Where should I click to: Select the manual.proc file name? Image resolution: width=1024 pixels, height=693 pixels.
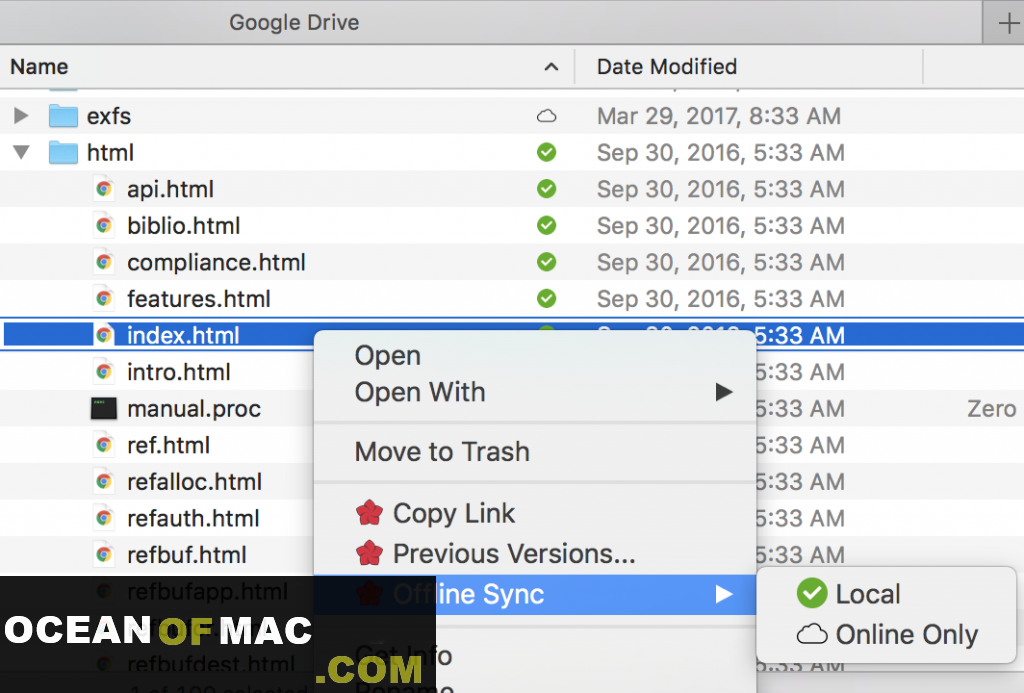[194, 409]
